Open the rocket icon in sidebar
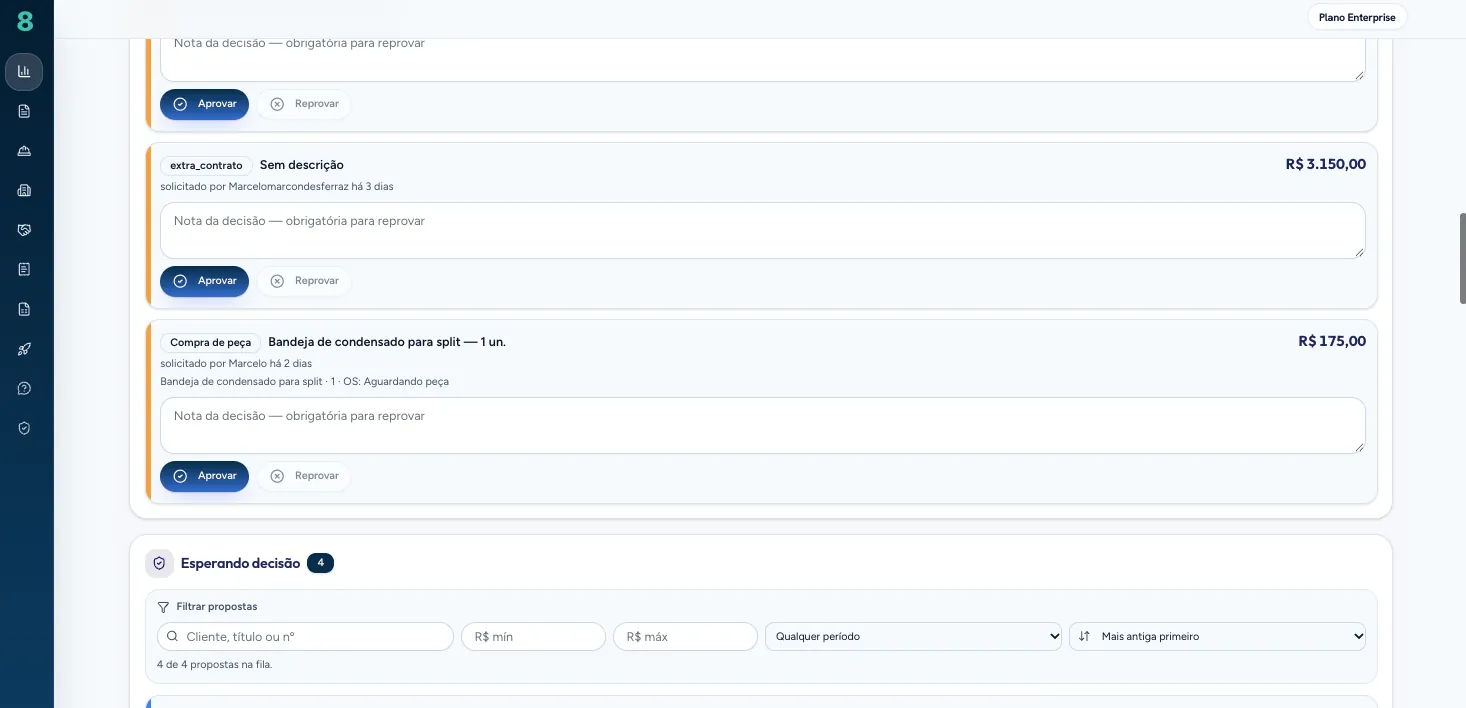The height and width of the screenshot is (708, 1466). click(24, 349)
